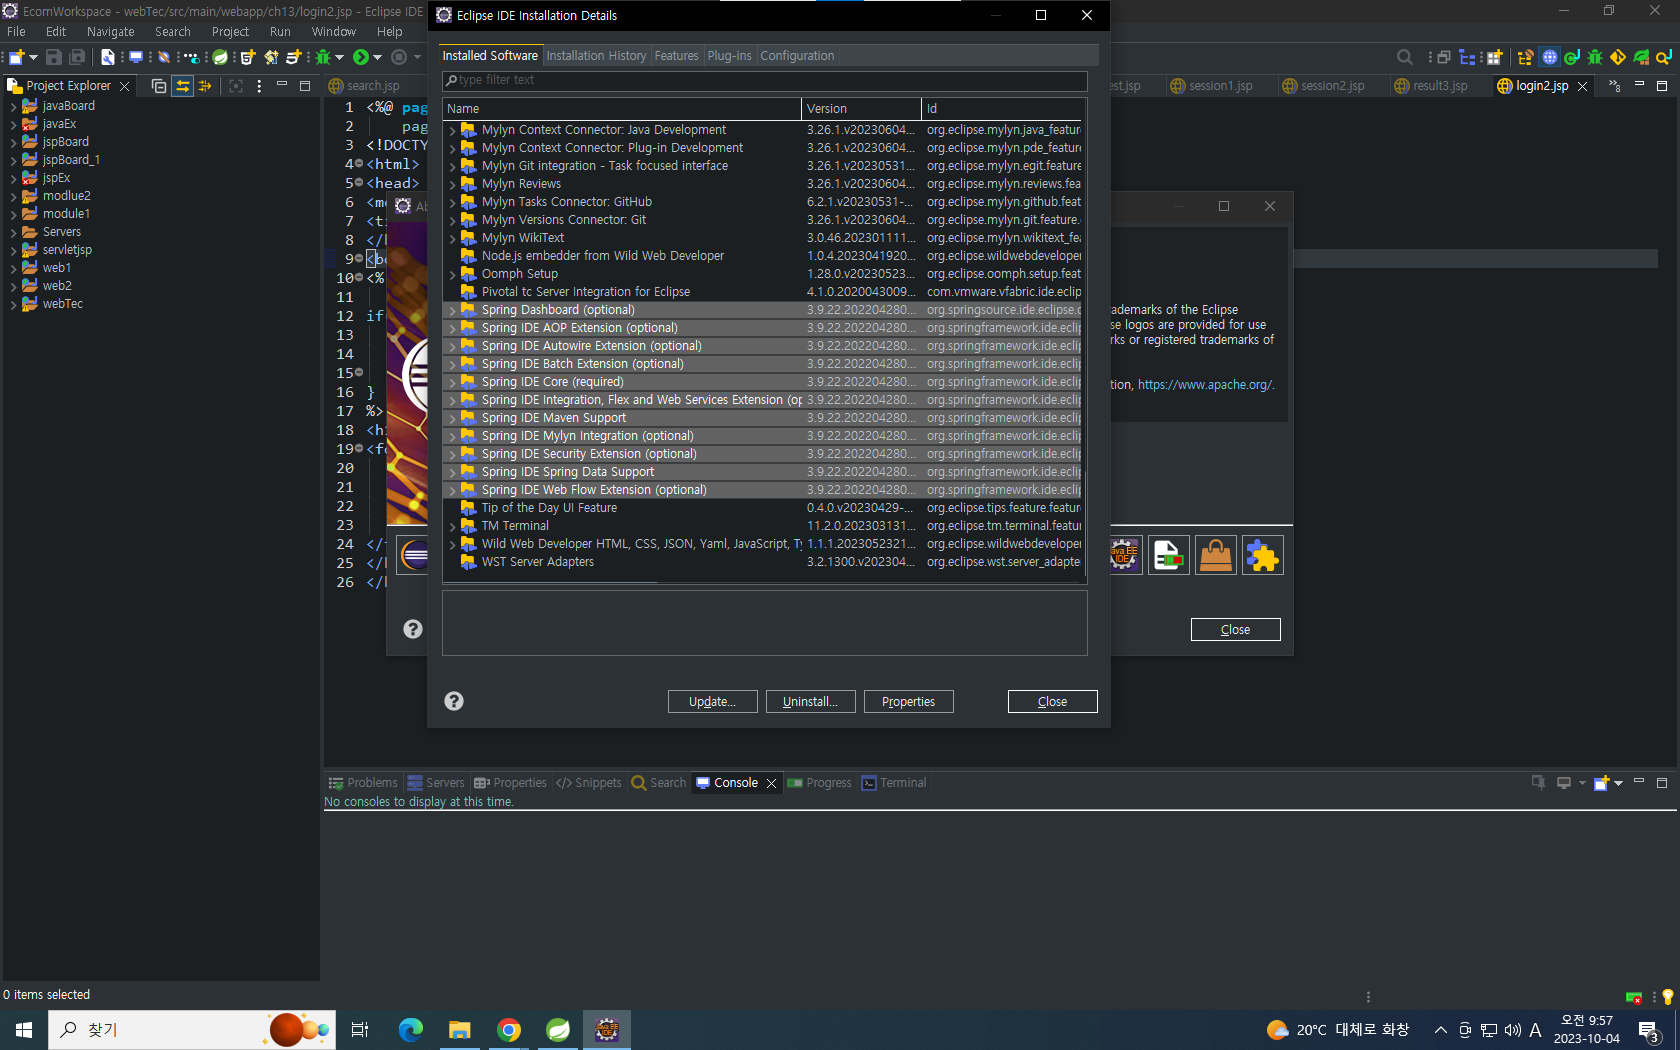Select Spring IDE Maven Support row
Viewport: 1680px width, 1050px height.
764,418
